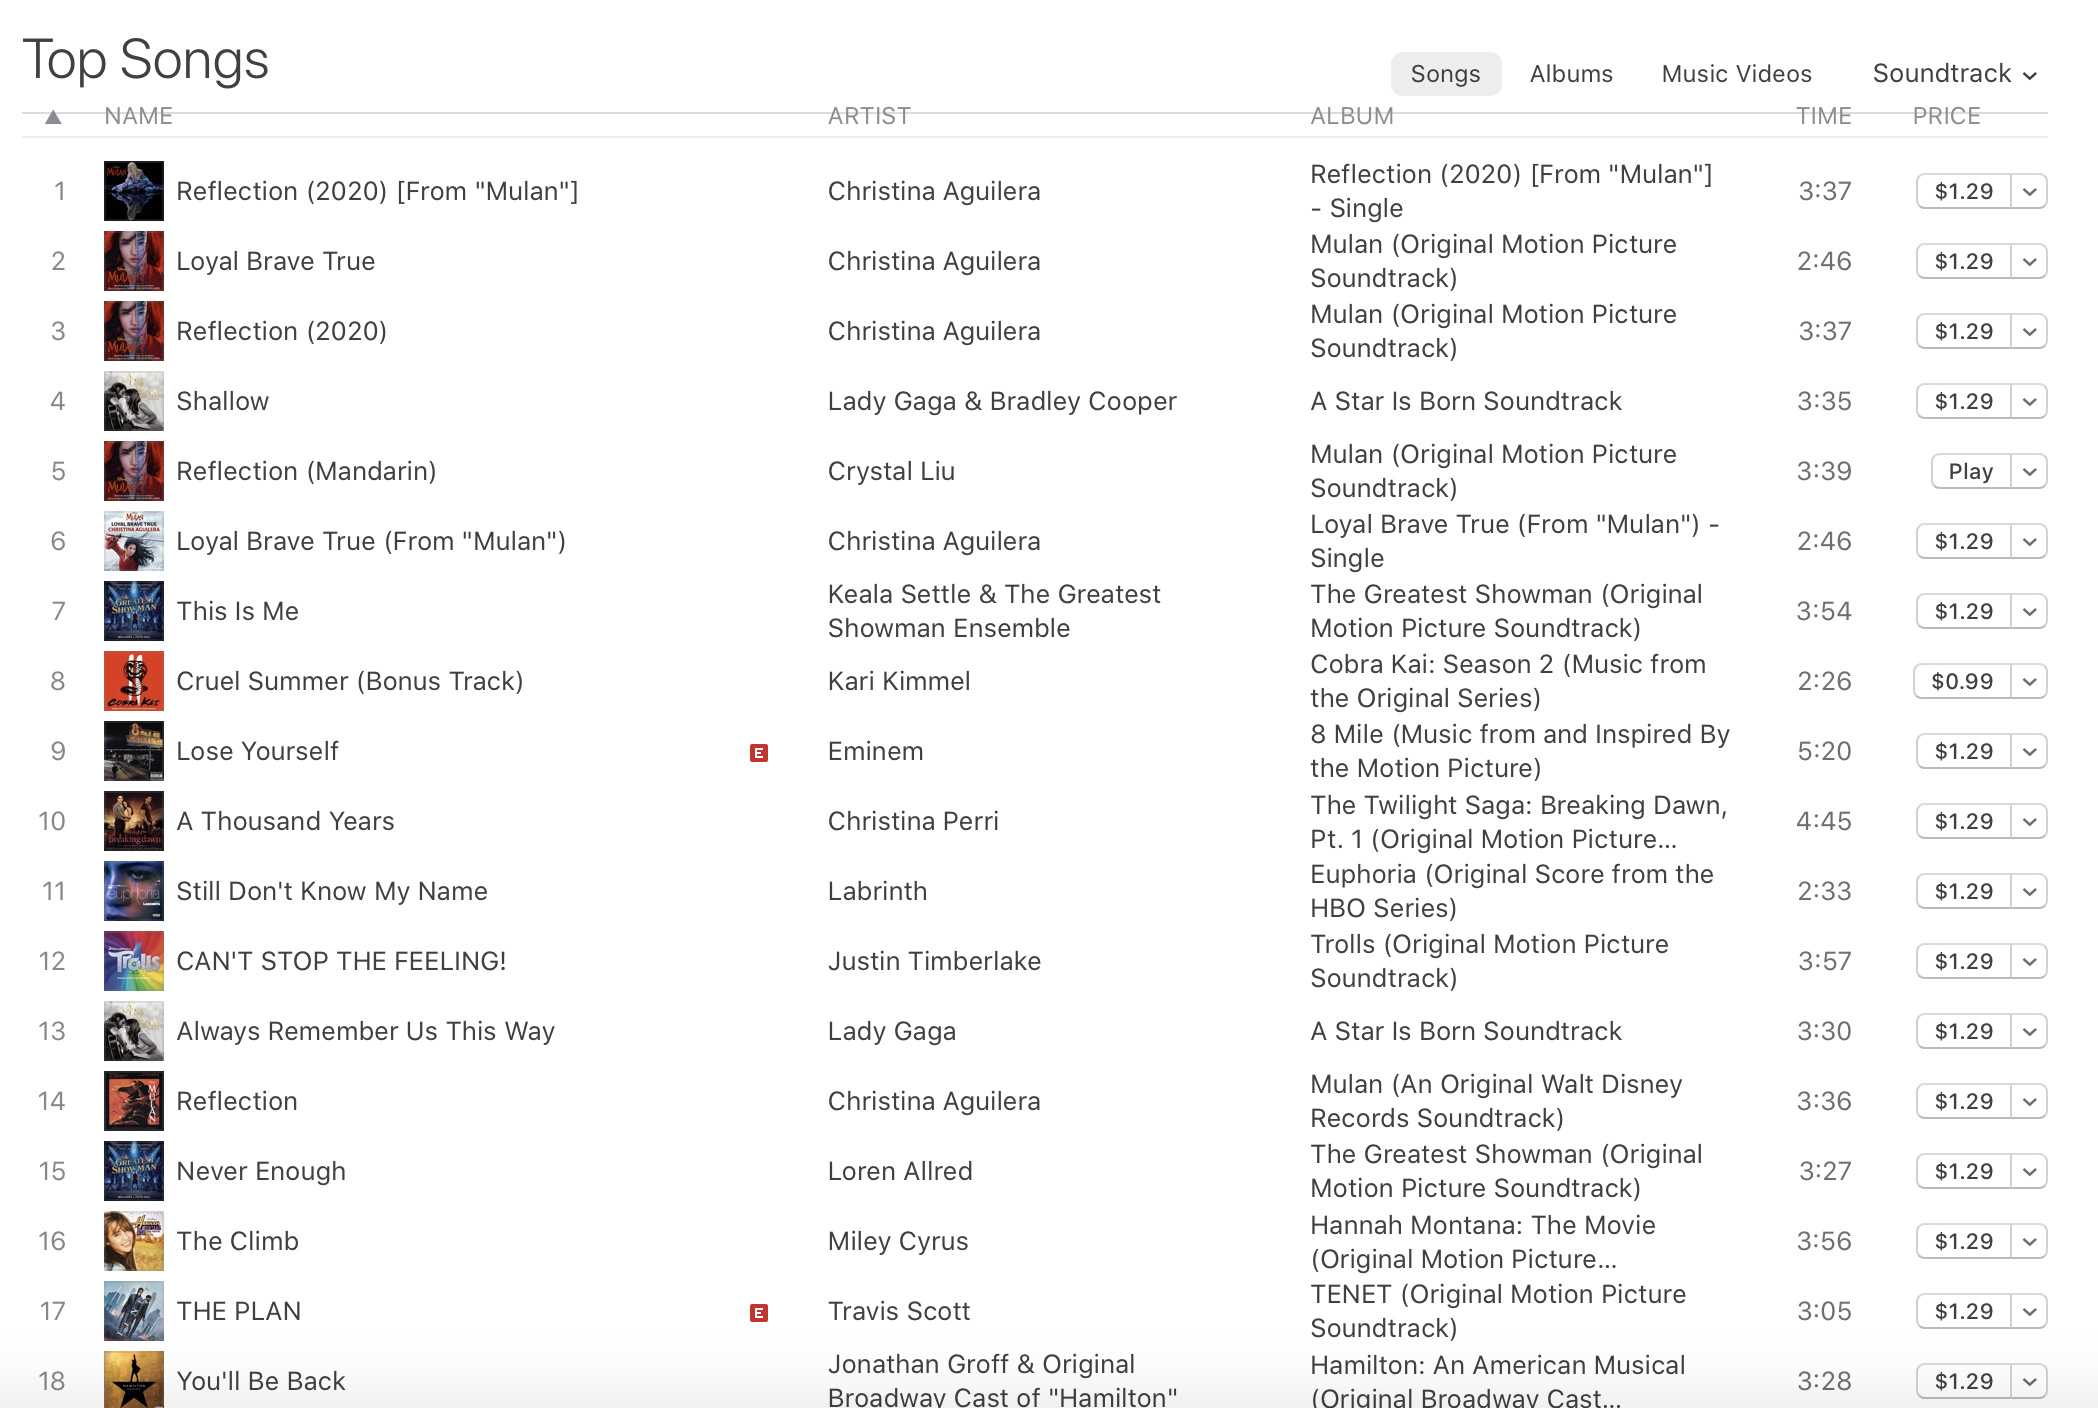Expand options arrow for A Thousand Years
Screen dimensions: 2098x1408
tap(2029, 821)
